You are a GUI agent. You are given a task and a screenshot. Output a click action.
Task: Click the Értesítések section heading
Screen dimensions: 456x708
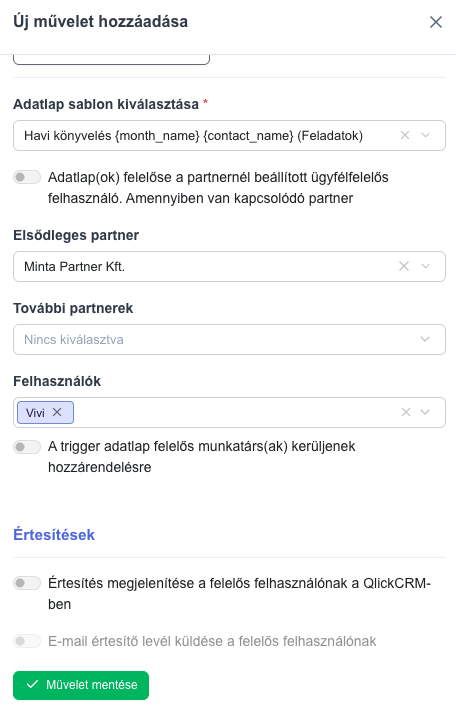(x=54, y=535)
